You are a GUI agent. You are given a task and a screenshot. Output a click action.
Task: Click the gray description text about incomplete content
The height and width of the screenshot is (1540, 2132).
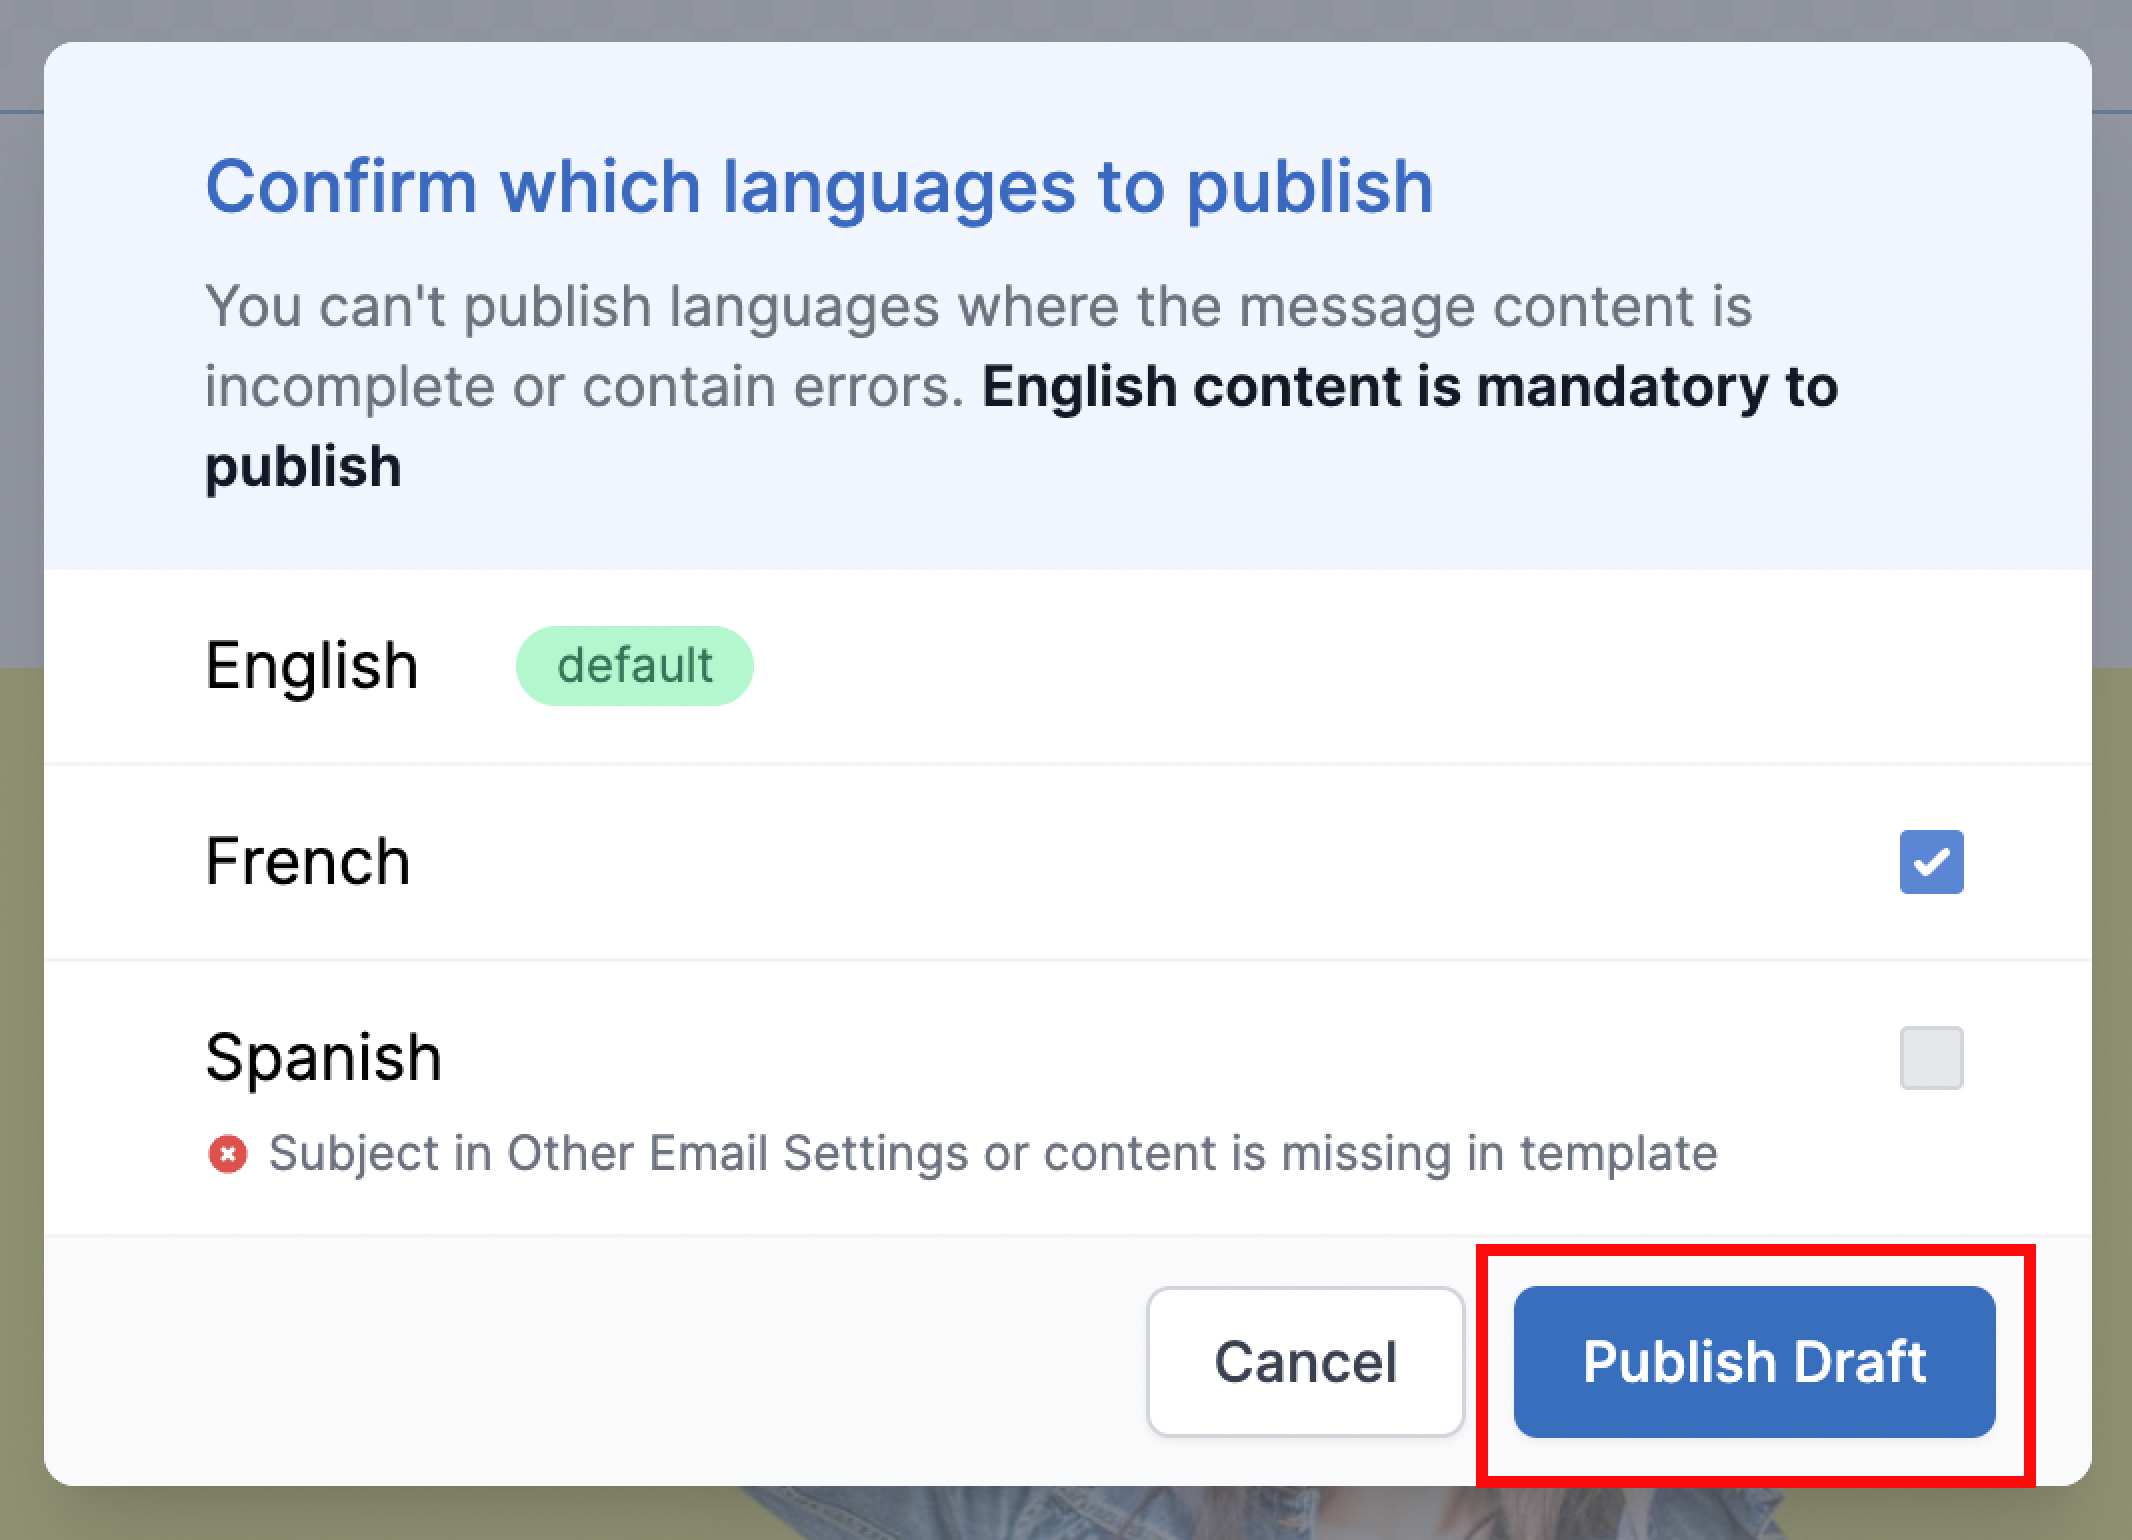(x=978, y=307)
